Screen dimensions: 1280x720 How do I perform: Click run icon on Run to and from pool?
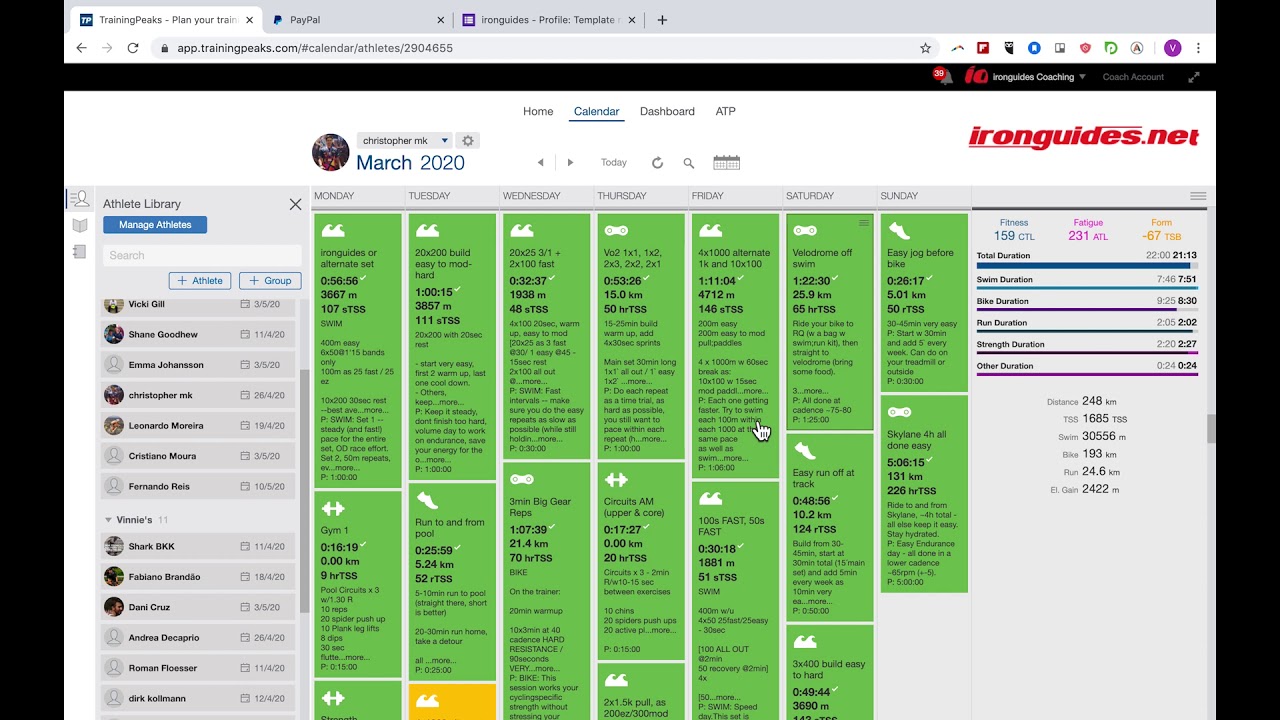[x=427, y=500]
